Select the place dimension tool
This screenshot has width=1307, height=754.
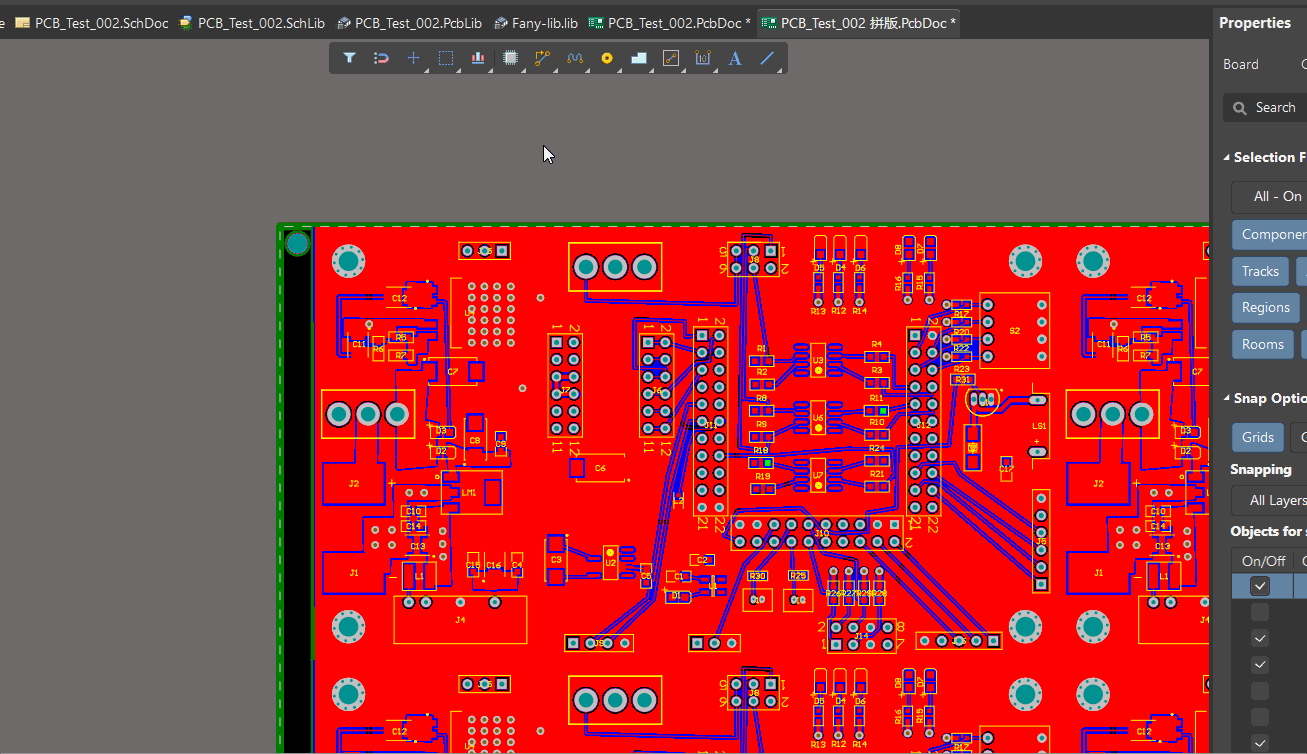703,58
